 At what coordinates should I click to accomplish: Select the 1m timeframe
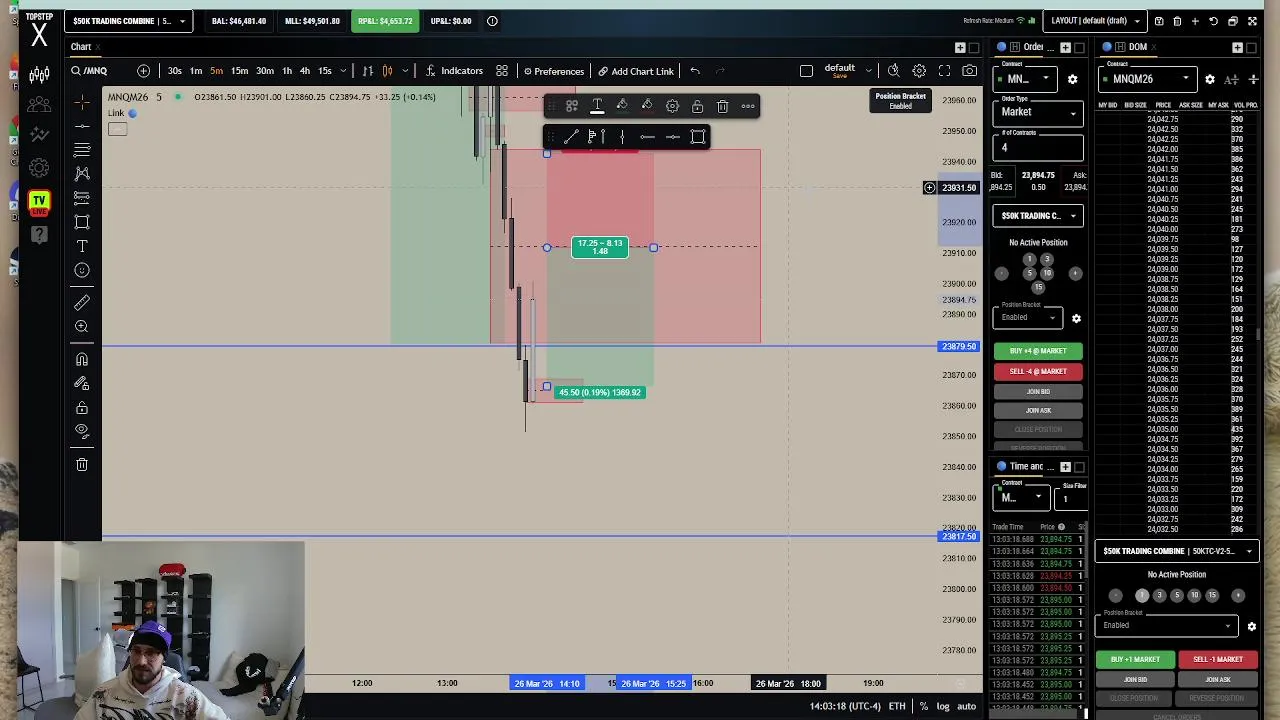(x=196, y=71)
